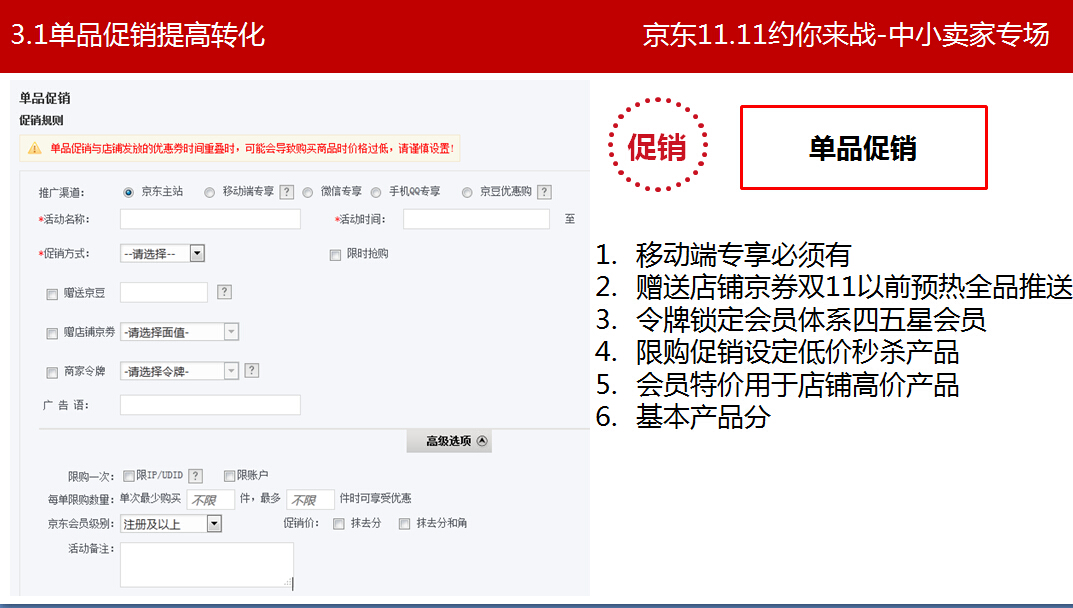Open the 请选择面值 dropdown
Screen dimensions: 1073x608
click(x=179, y=332)
